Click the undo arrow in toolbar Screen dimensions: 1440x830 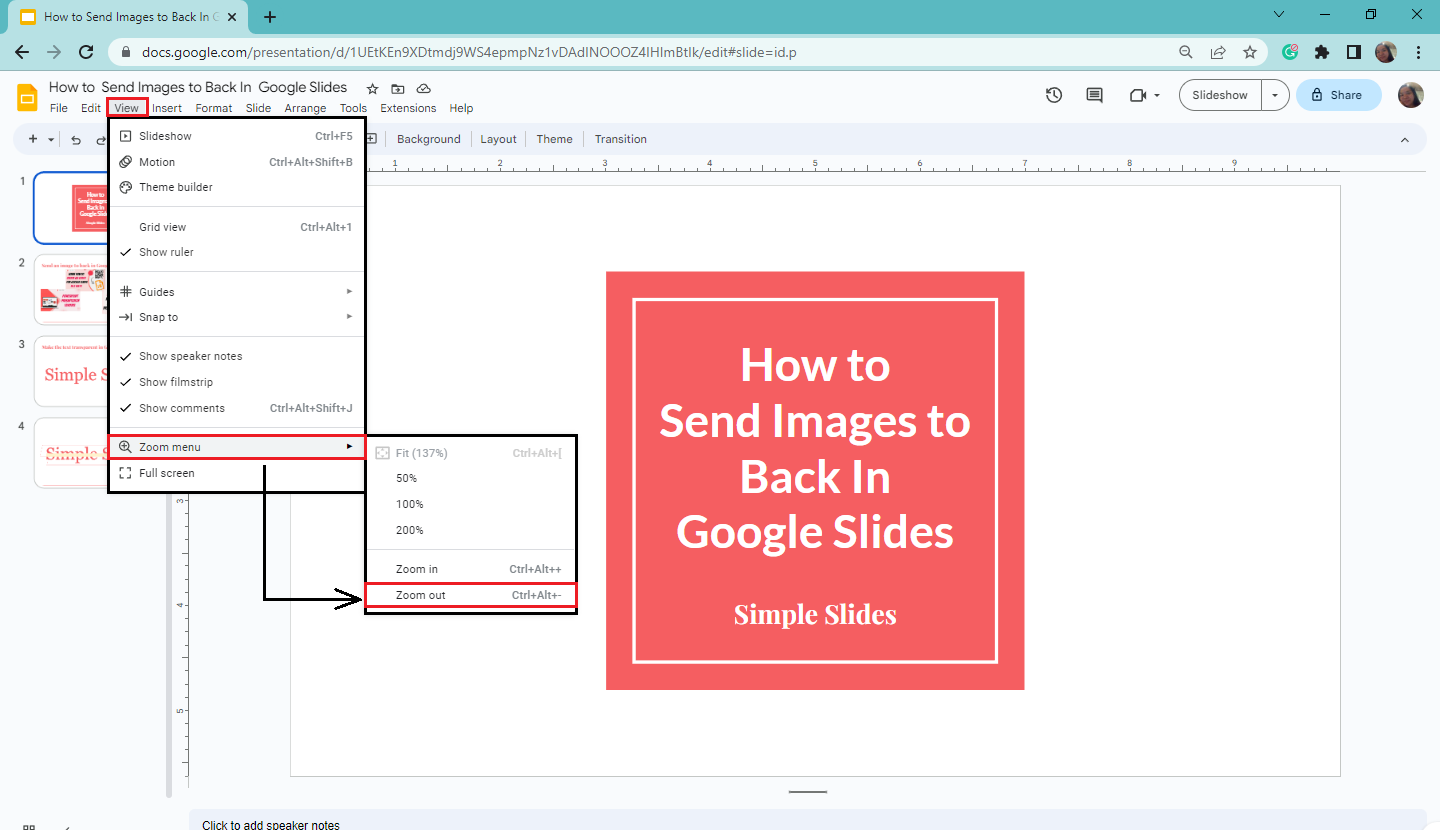[x=76, y=140]
